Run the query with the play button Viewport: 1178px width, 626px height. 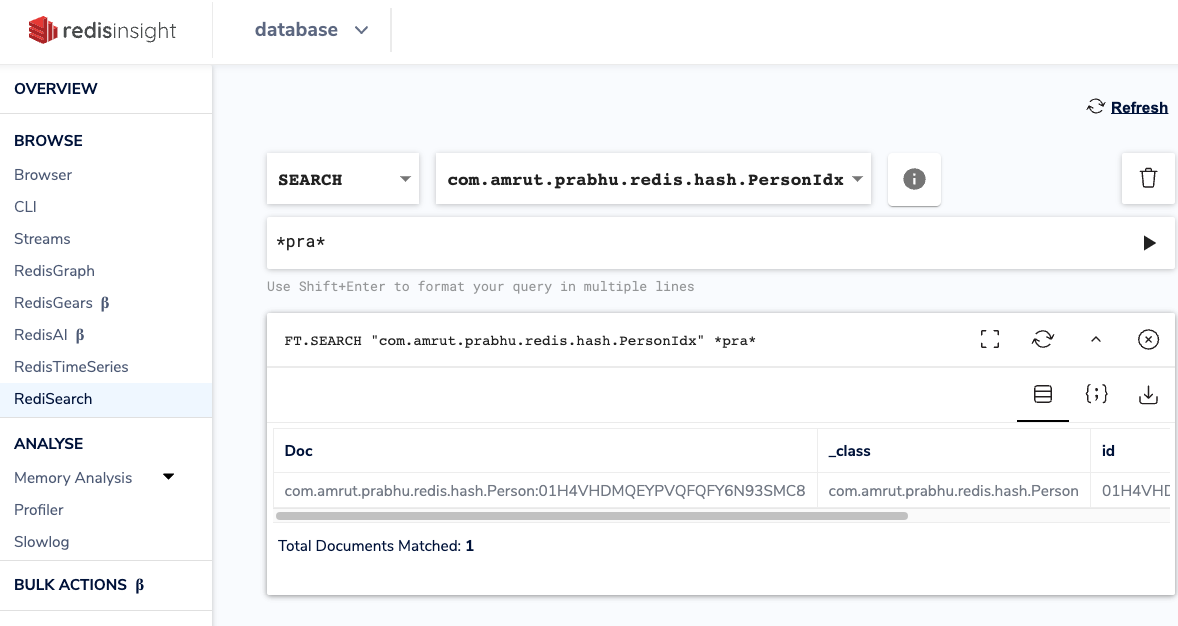(x=1149, y=243)
